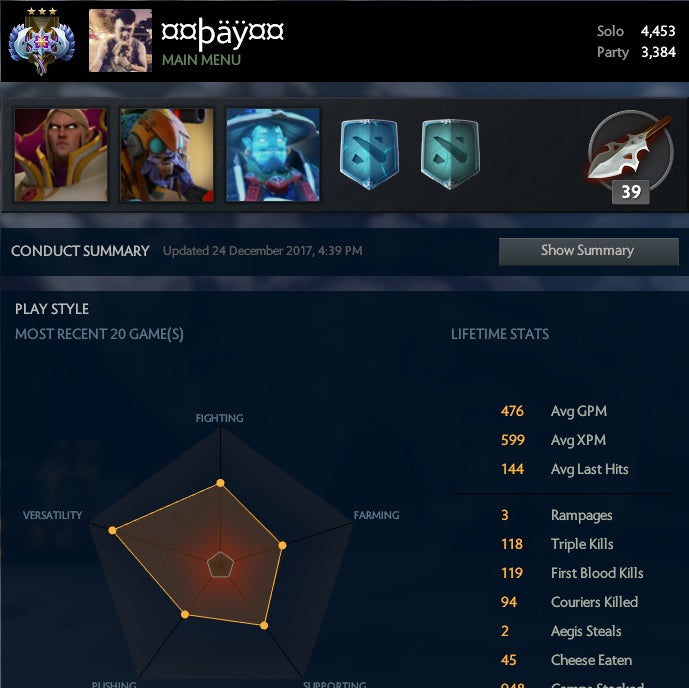The width and height of the screenshot is (689, 688).
Task: Click the Versatility point on radar chart
Action: [x=112, y=531]
